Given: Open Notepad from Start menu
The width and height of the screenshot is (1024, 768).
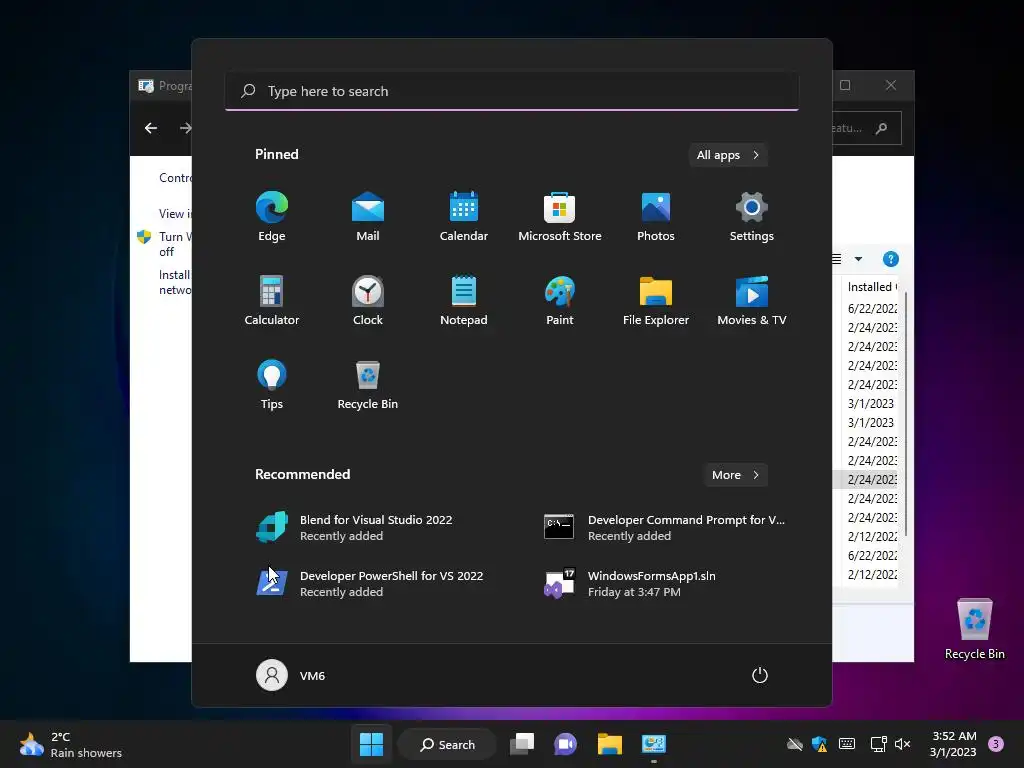Looking at the screenshot, I should pos(464,300).
